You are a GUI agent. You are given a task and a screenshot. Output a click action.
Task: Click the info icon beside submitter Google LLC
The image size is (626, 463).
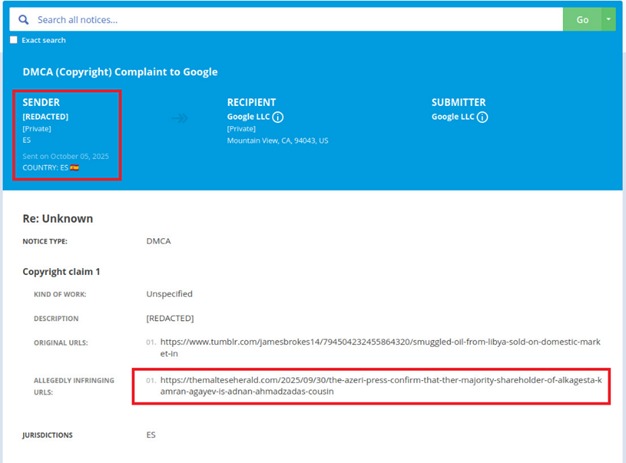[482, 117]
